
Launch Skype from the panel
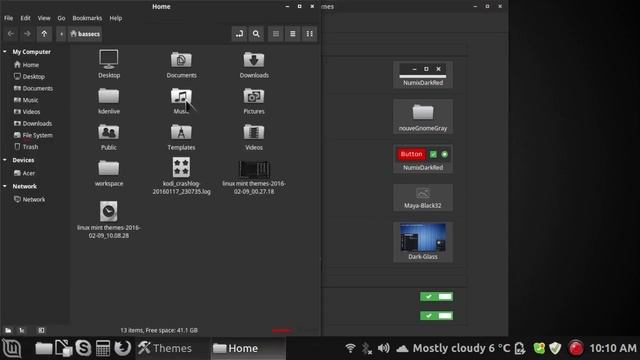click(83, 348)
